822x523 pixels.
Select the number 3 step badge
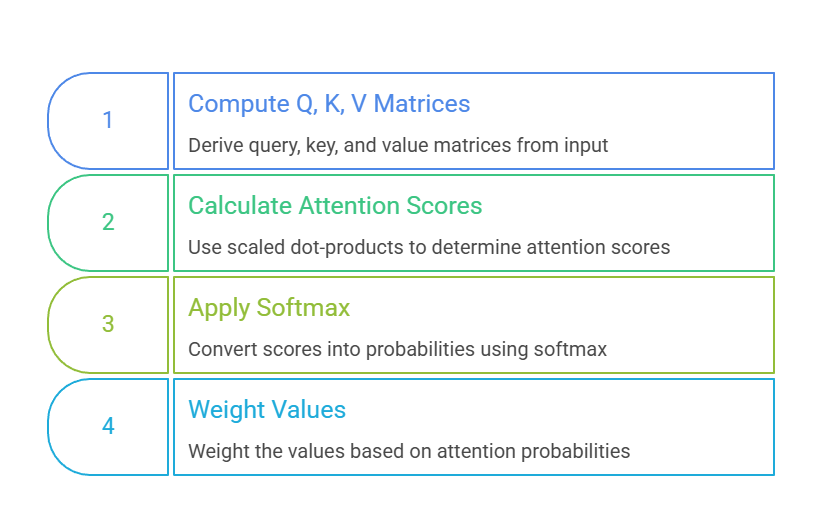(x=108, y=325)
